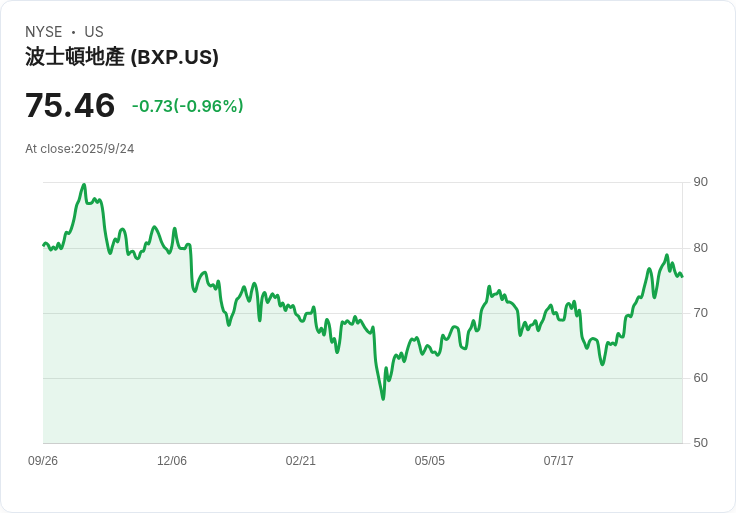Click the left starting point of the price line
736x513 pixels.
[44, 244]
